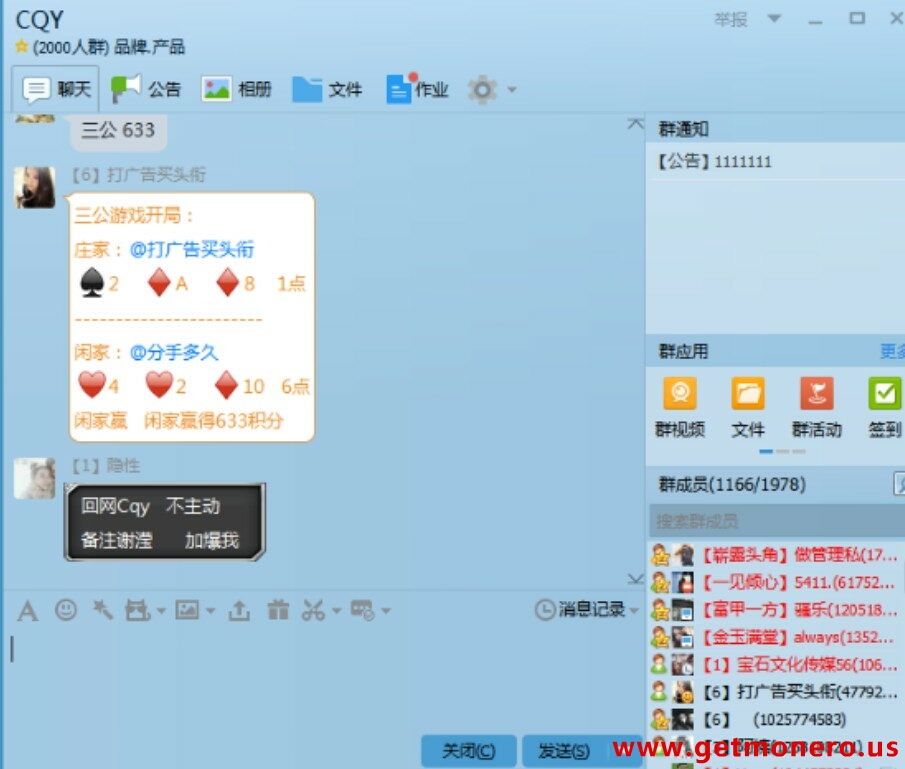Switch to the 相册 album tab
Screen dimensions: 905x769
coord(236,90)
